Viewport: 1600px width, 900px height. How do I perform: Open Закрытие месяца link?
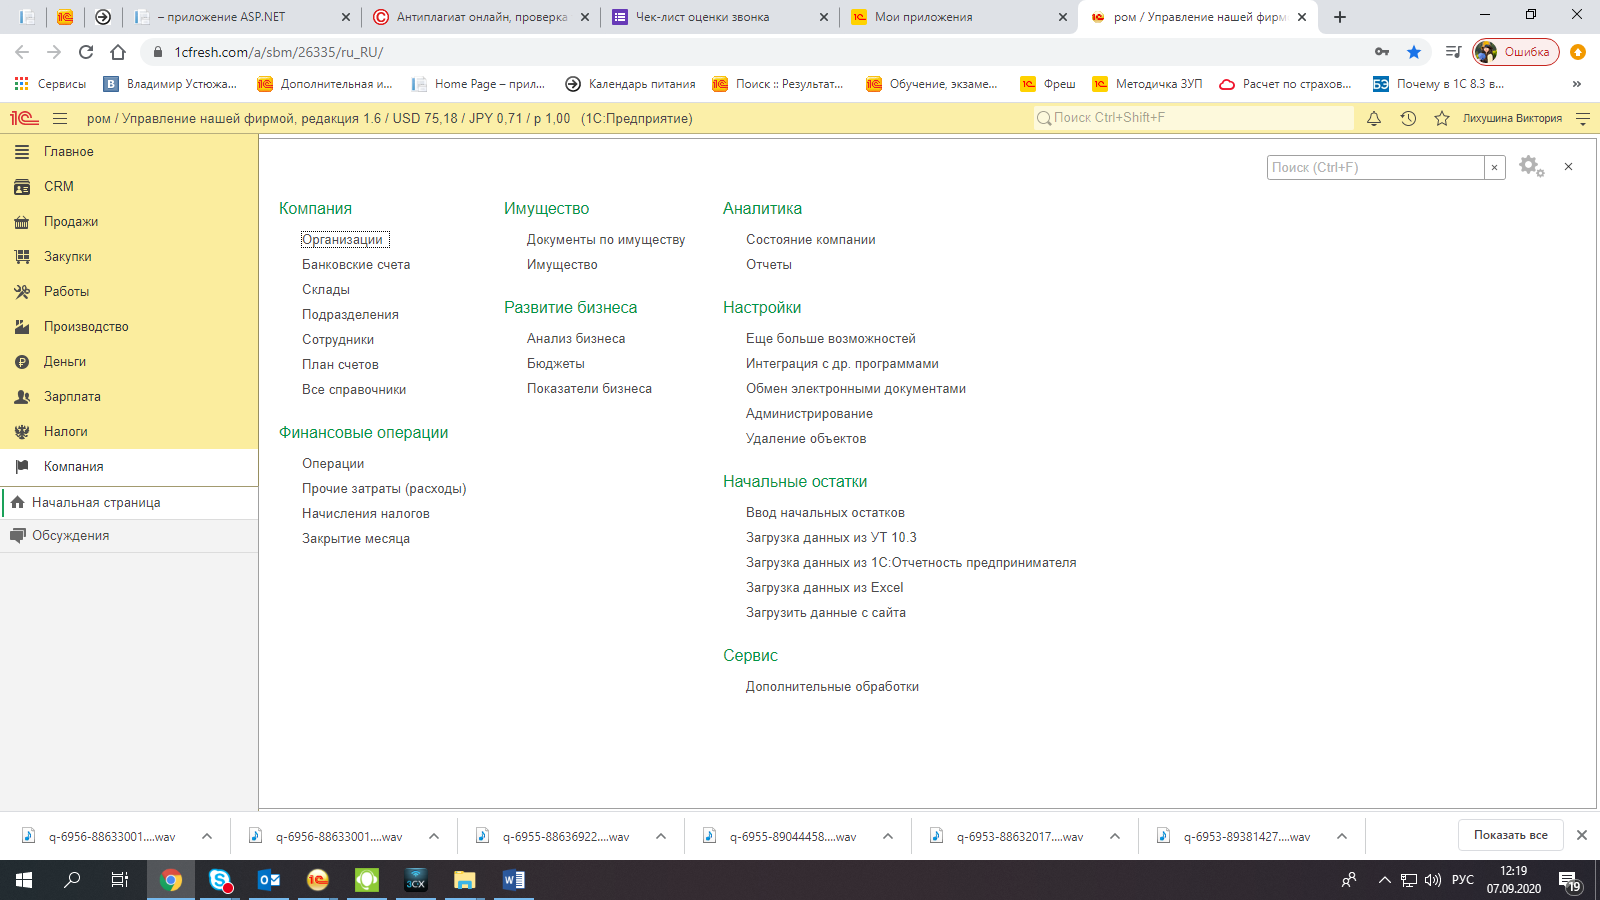356,539
